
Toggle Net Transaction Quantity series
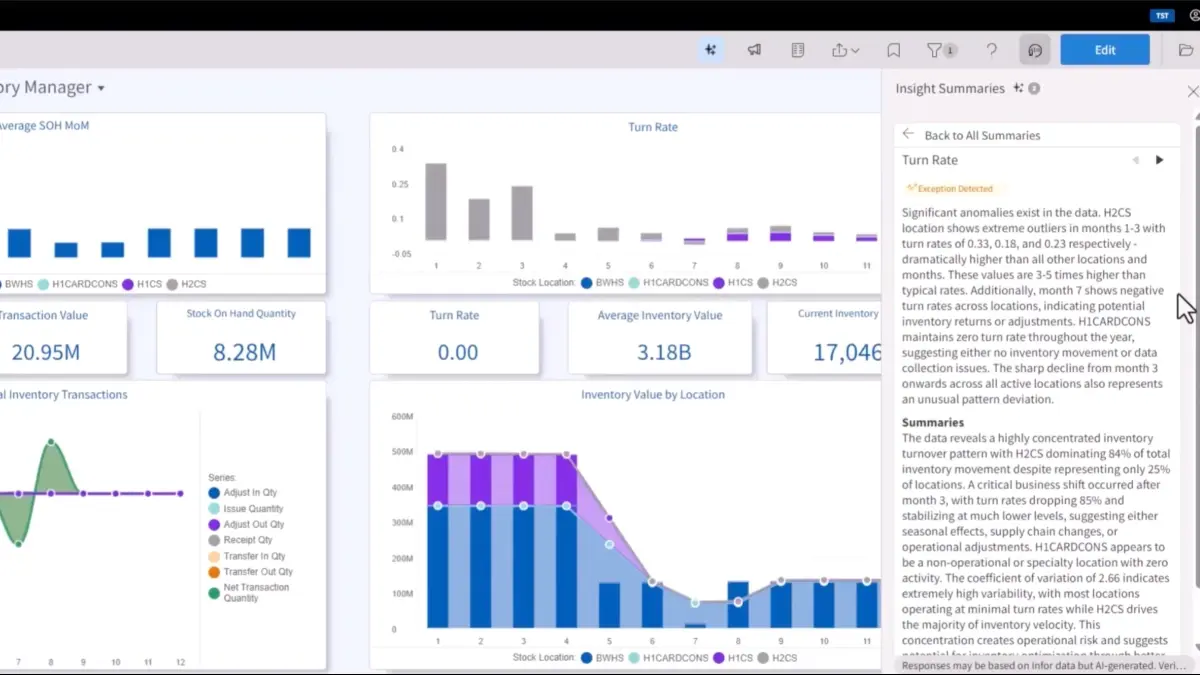point(250,592)
